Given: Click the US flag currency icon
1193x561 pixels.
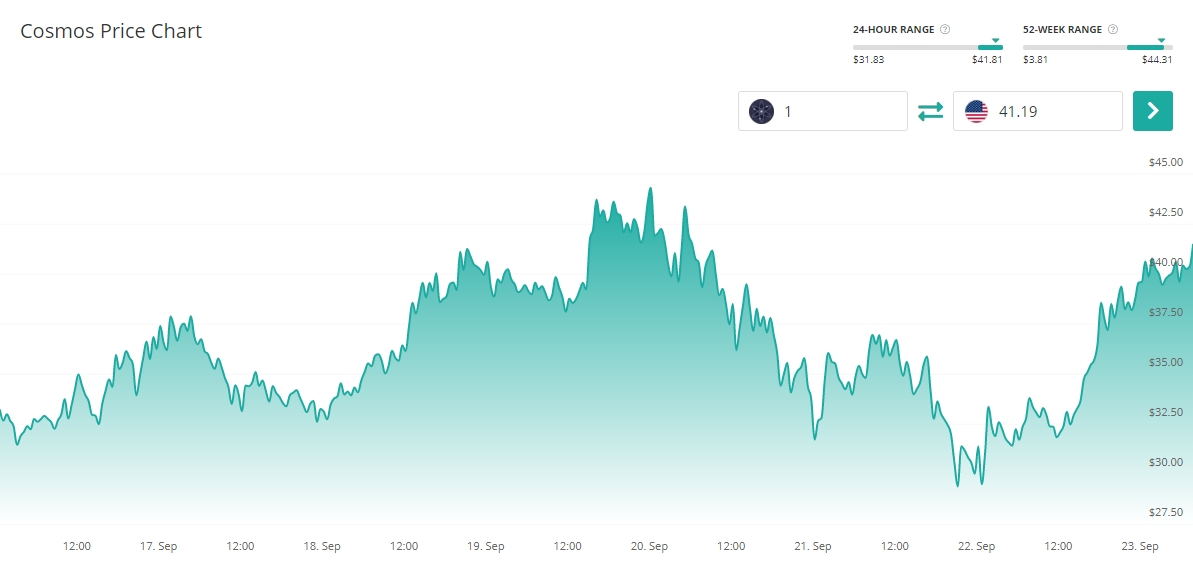Looking at the screenshot, I should 977,112.
